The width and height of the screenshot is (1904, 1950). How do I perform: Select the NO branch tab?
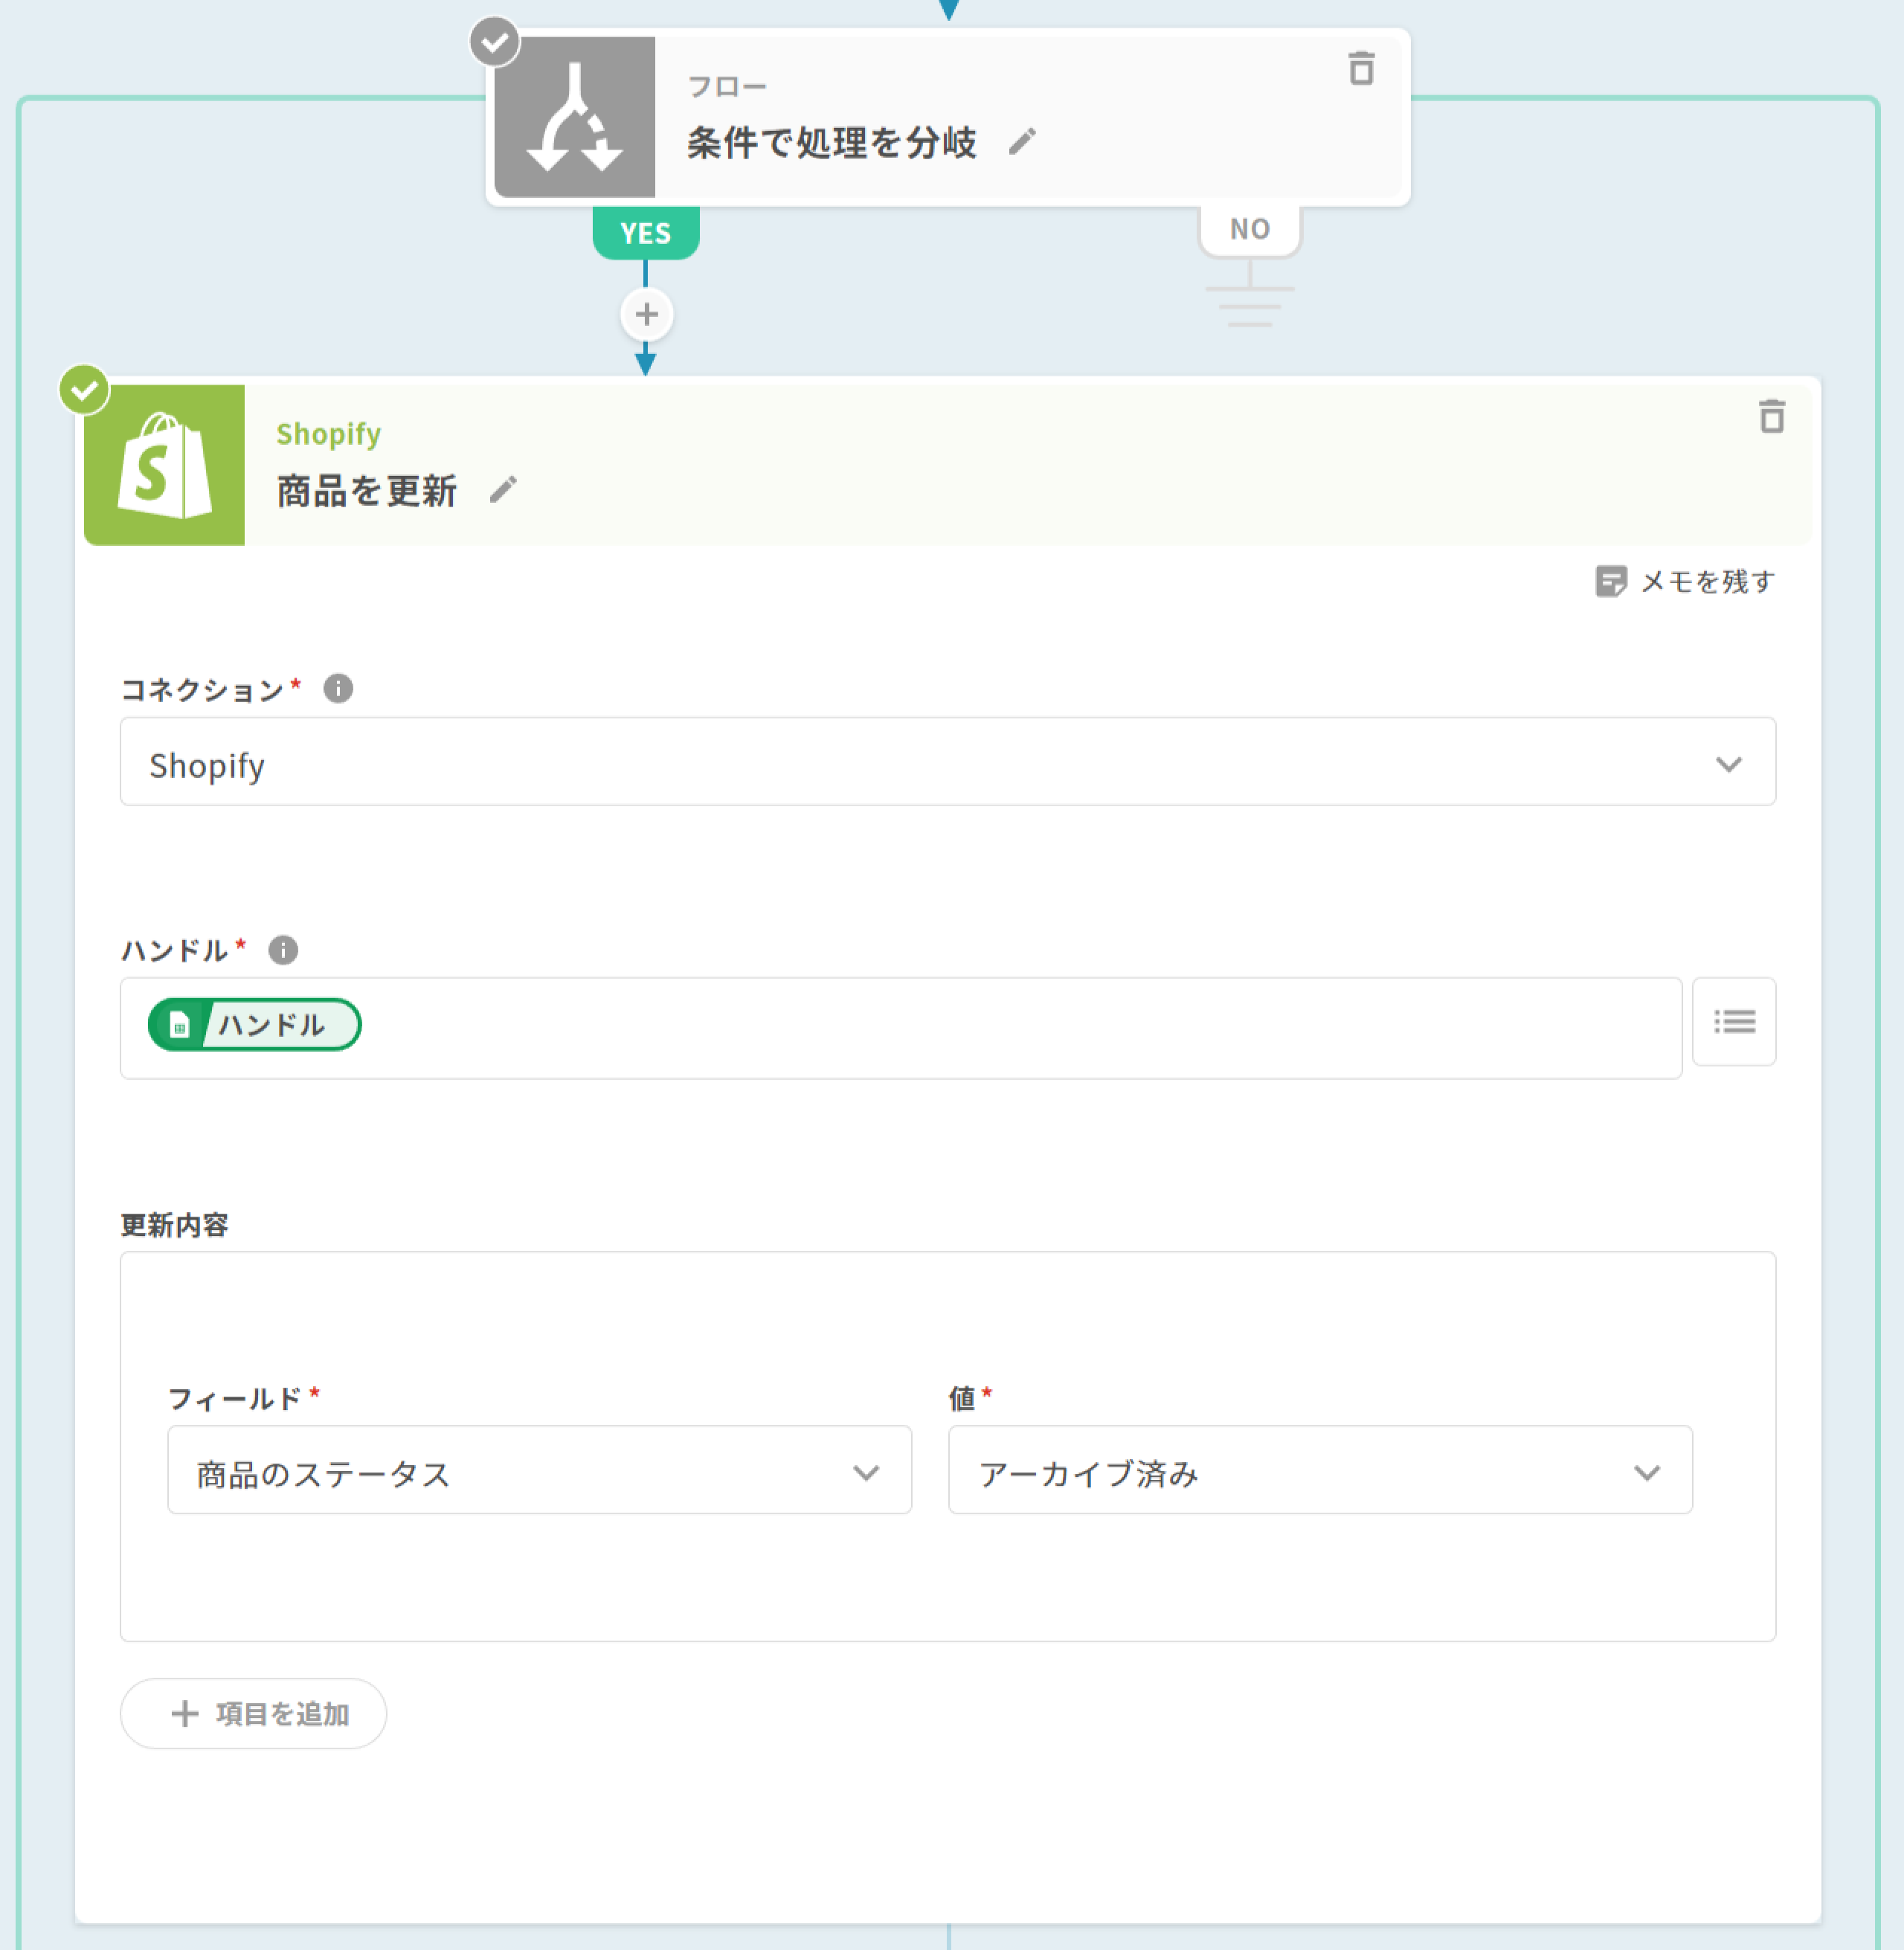[x=1249, y=229]
